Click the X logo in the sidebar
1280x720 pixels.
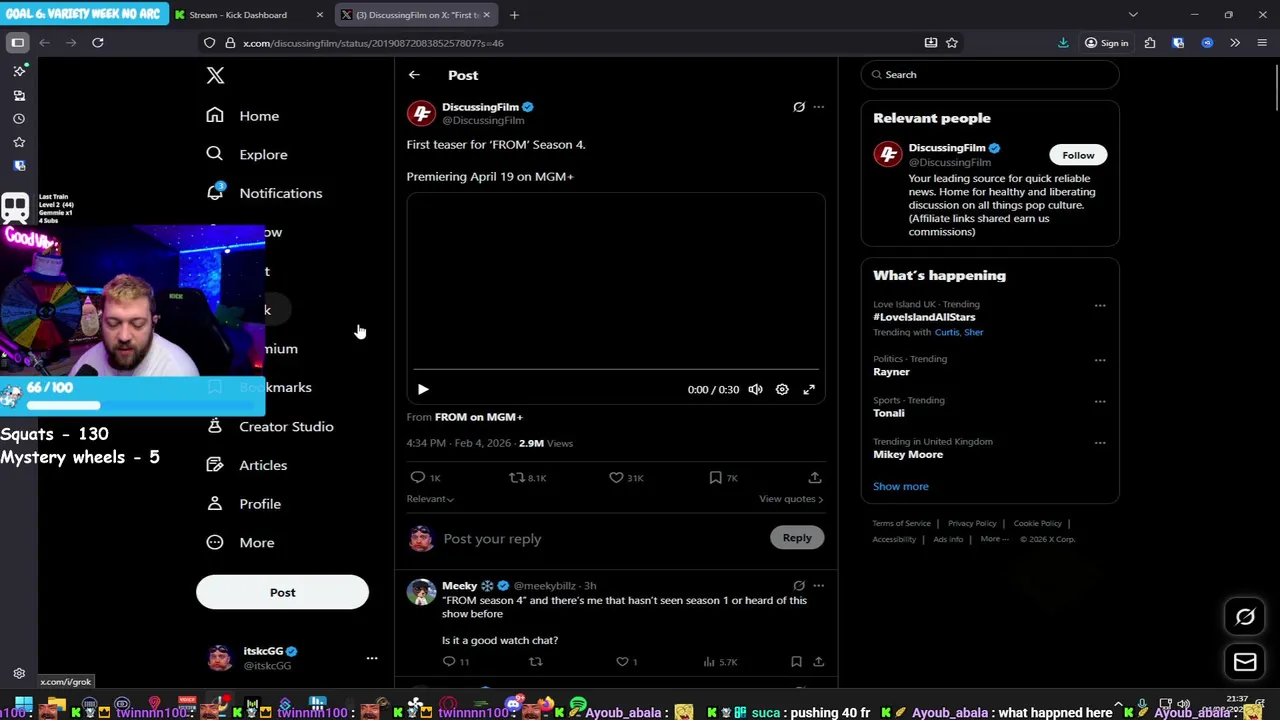215,75
